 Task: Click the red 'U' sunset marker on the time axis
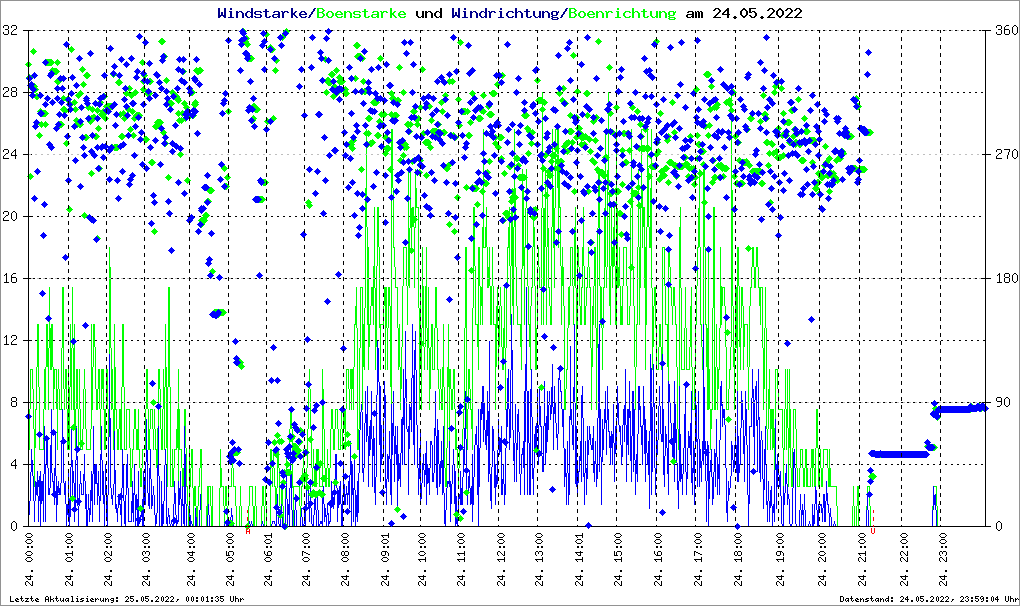[x=873, y=531]
